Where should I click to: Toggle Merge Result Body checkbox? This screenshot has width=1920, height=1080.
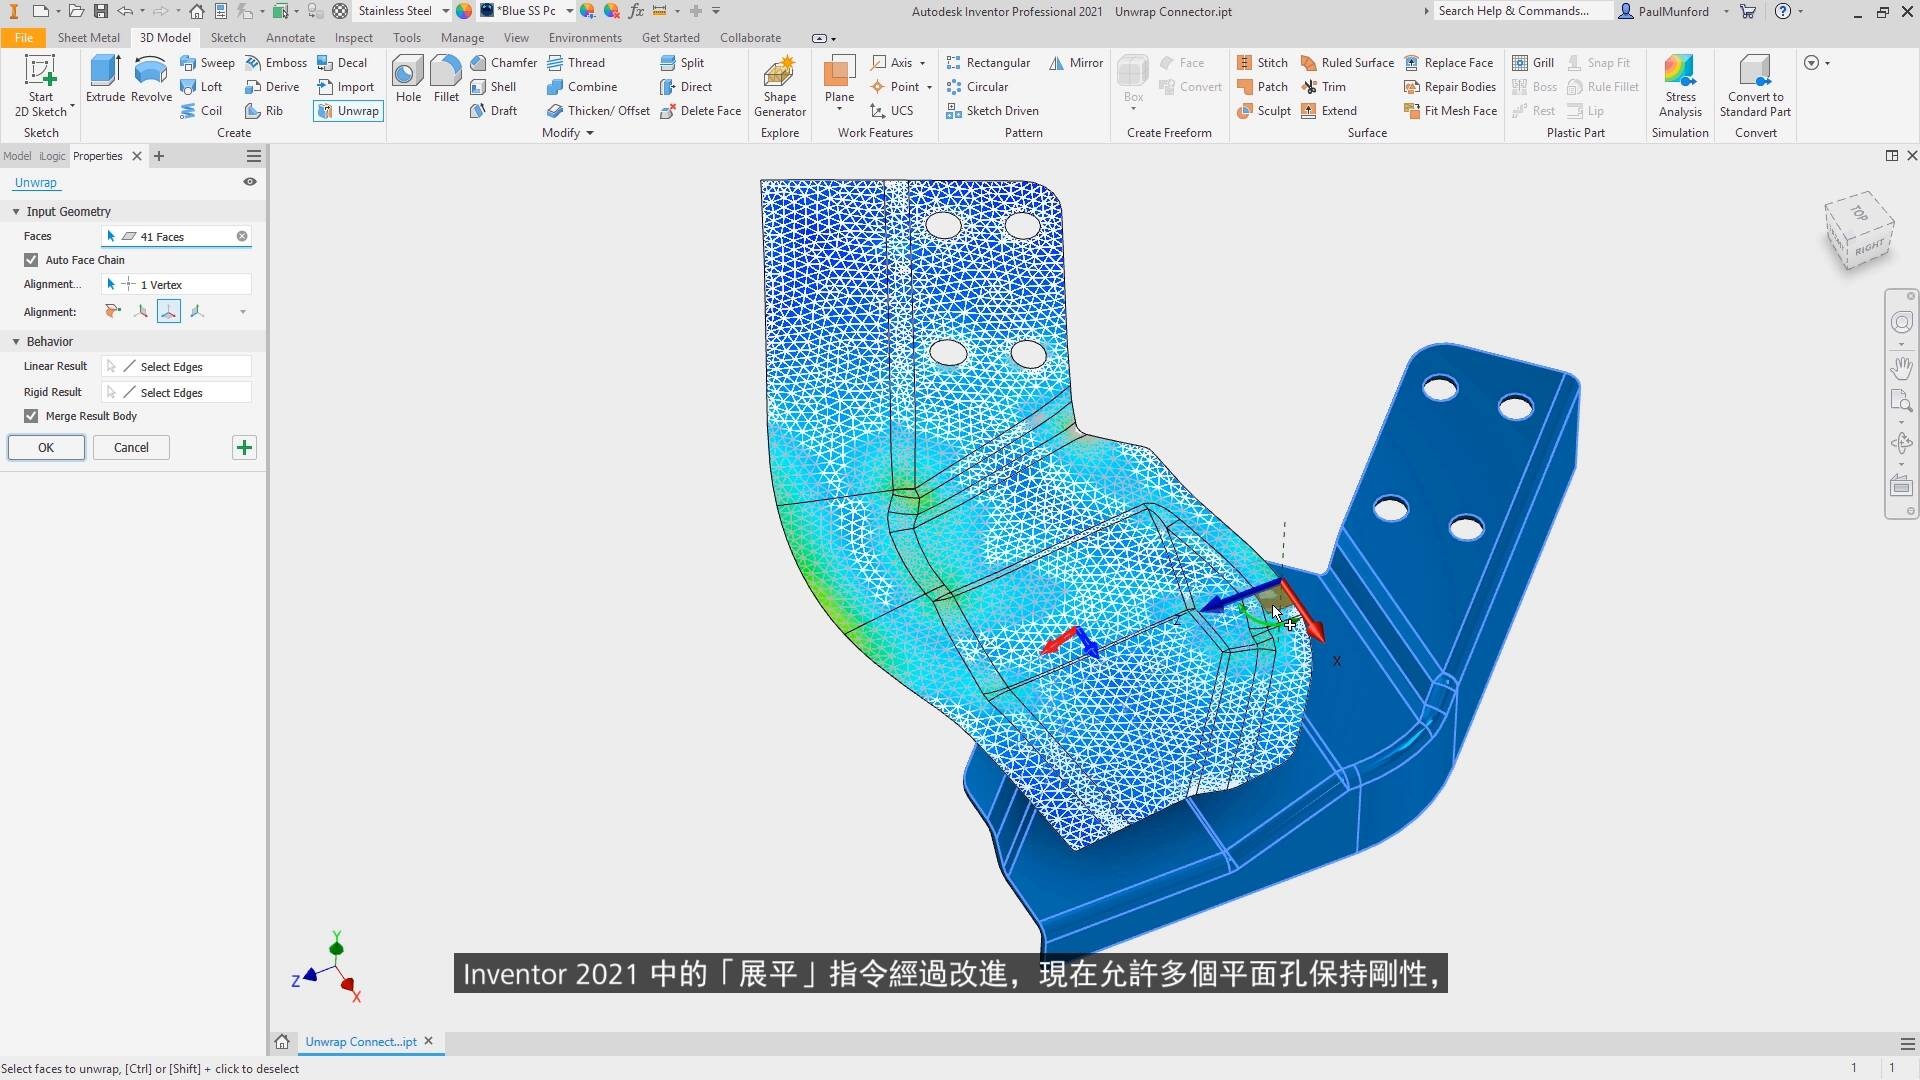click(x=31, y=416)
